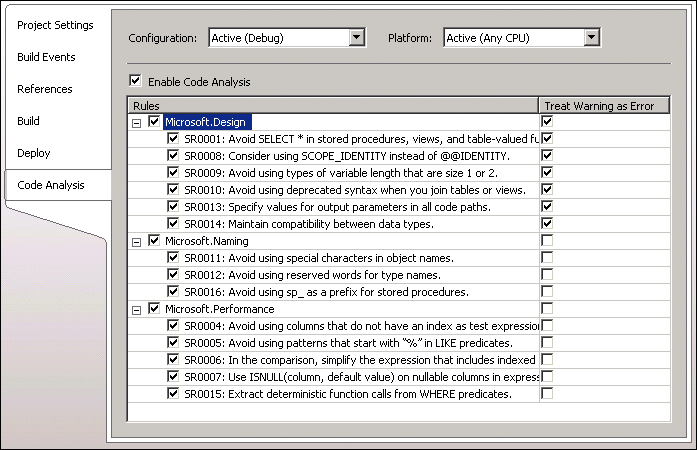The width and height of the screenshot is (697, 450).
Task: Check Treat Warning as Error for SR0007
Action: click(547, 376)
